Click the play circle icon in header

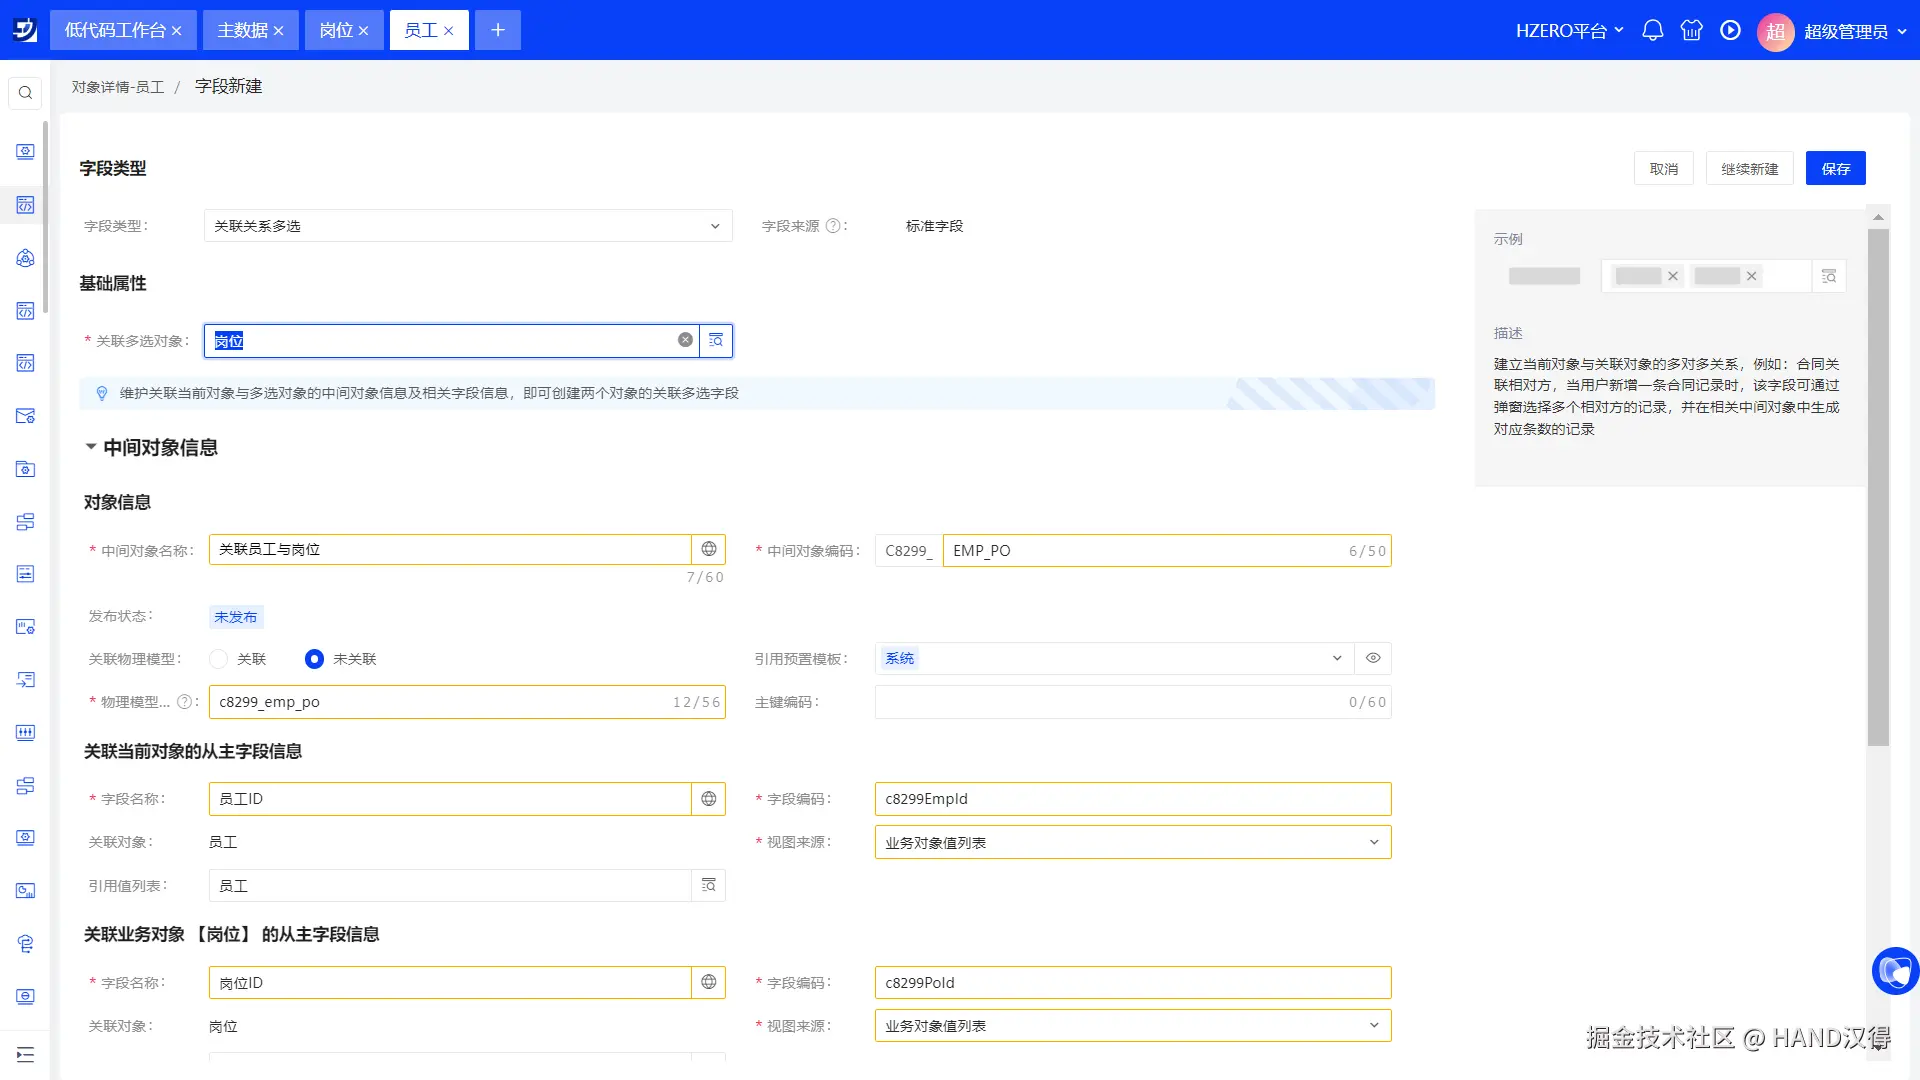tap(1730, 30)
